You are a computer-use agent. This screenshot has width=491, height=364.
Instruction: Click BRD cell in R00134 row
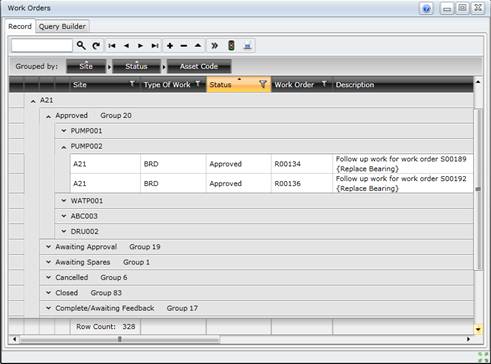[173, 164]
